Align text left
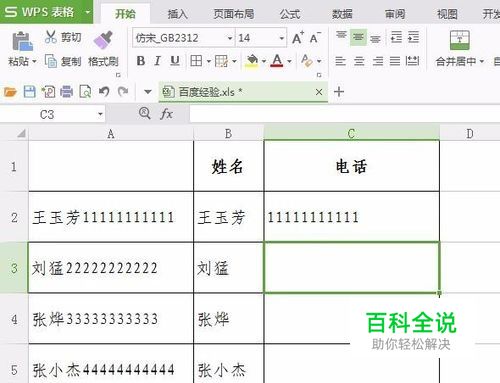Screen dimensions: 500x383 340,61
